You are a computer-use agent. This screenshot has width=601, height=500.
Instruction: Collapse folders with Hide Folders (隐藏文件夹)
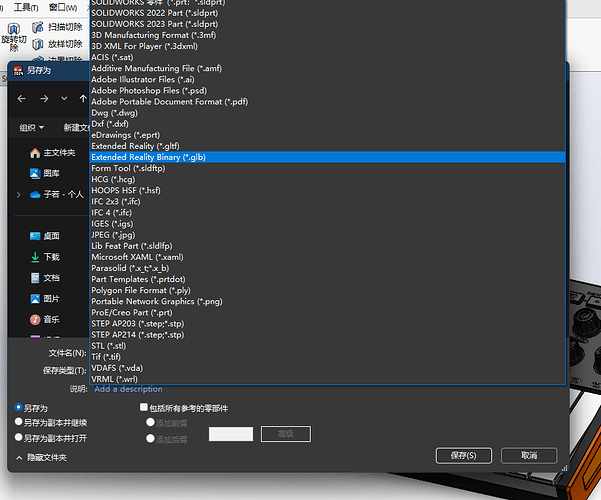(x=41, y=457)
